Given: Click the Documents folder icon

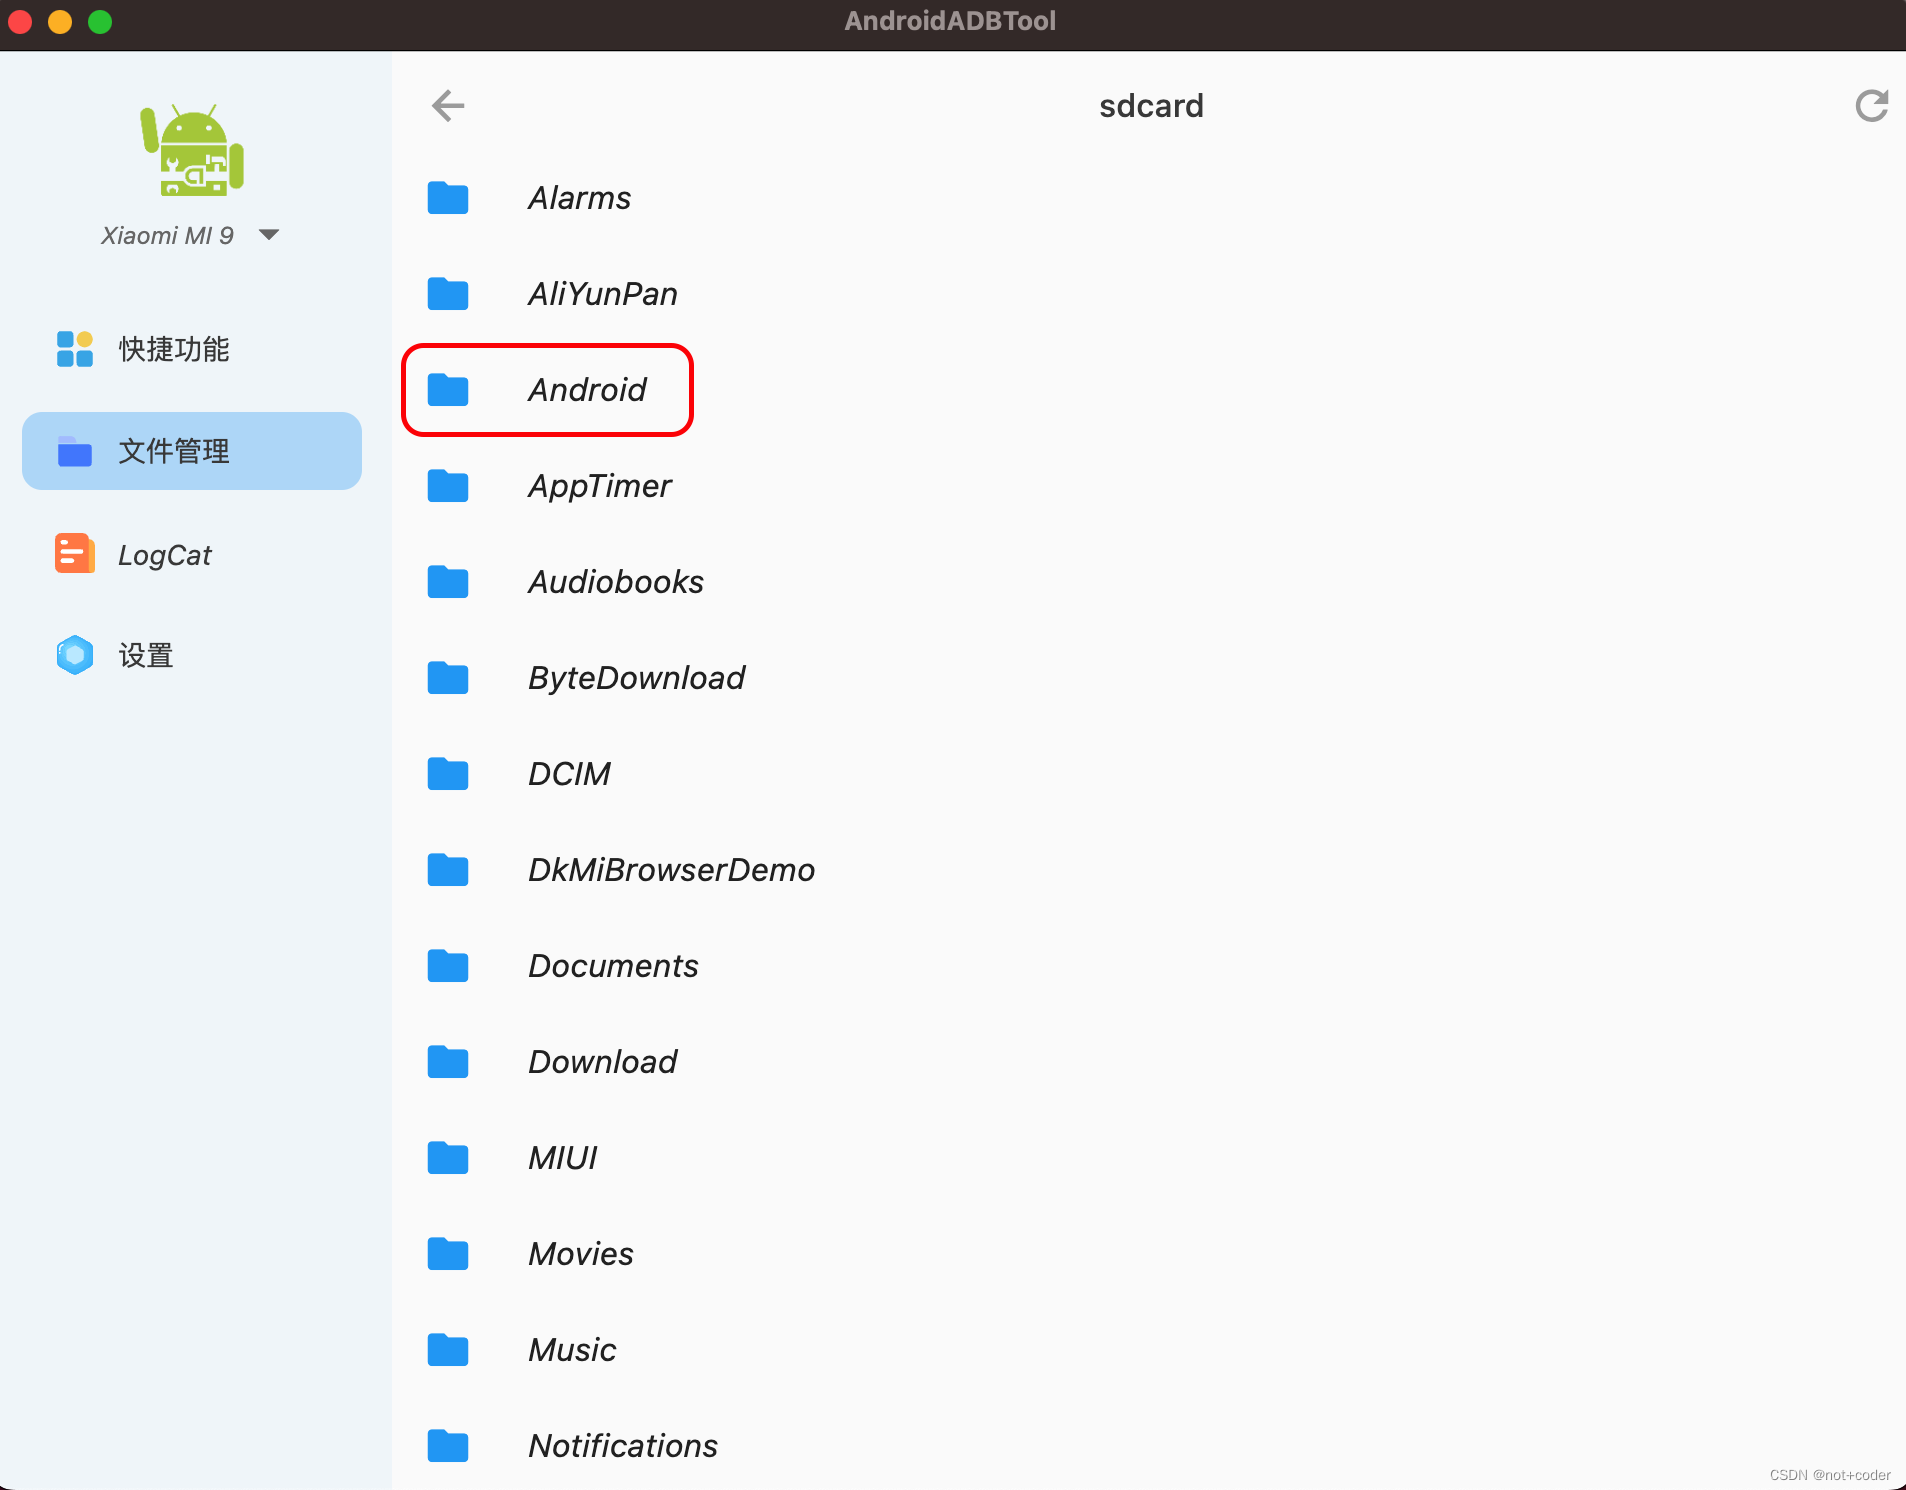Looking at the screenshot, I should click(x=448, y=966).
